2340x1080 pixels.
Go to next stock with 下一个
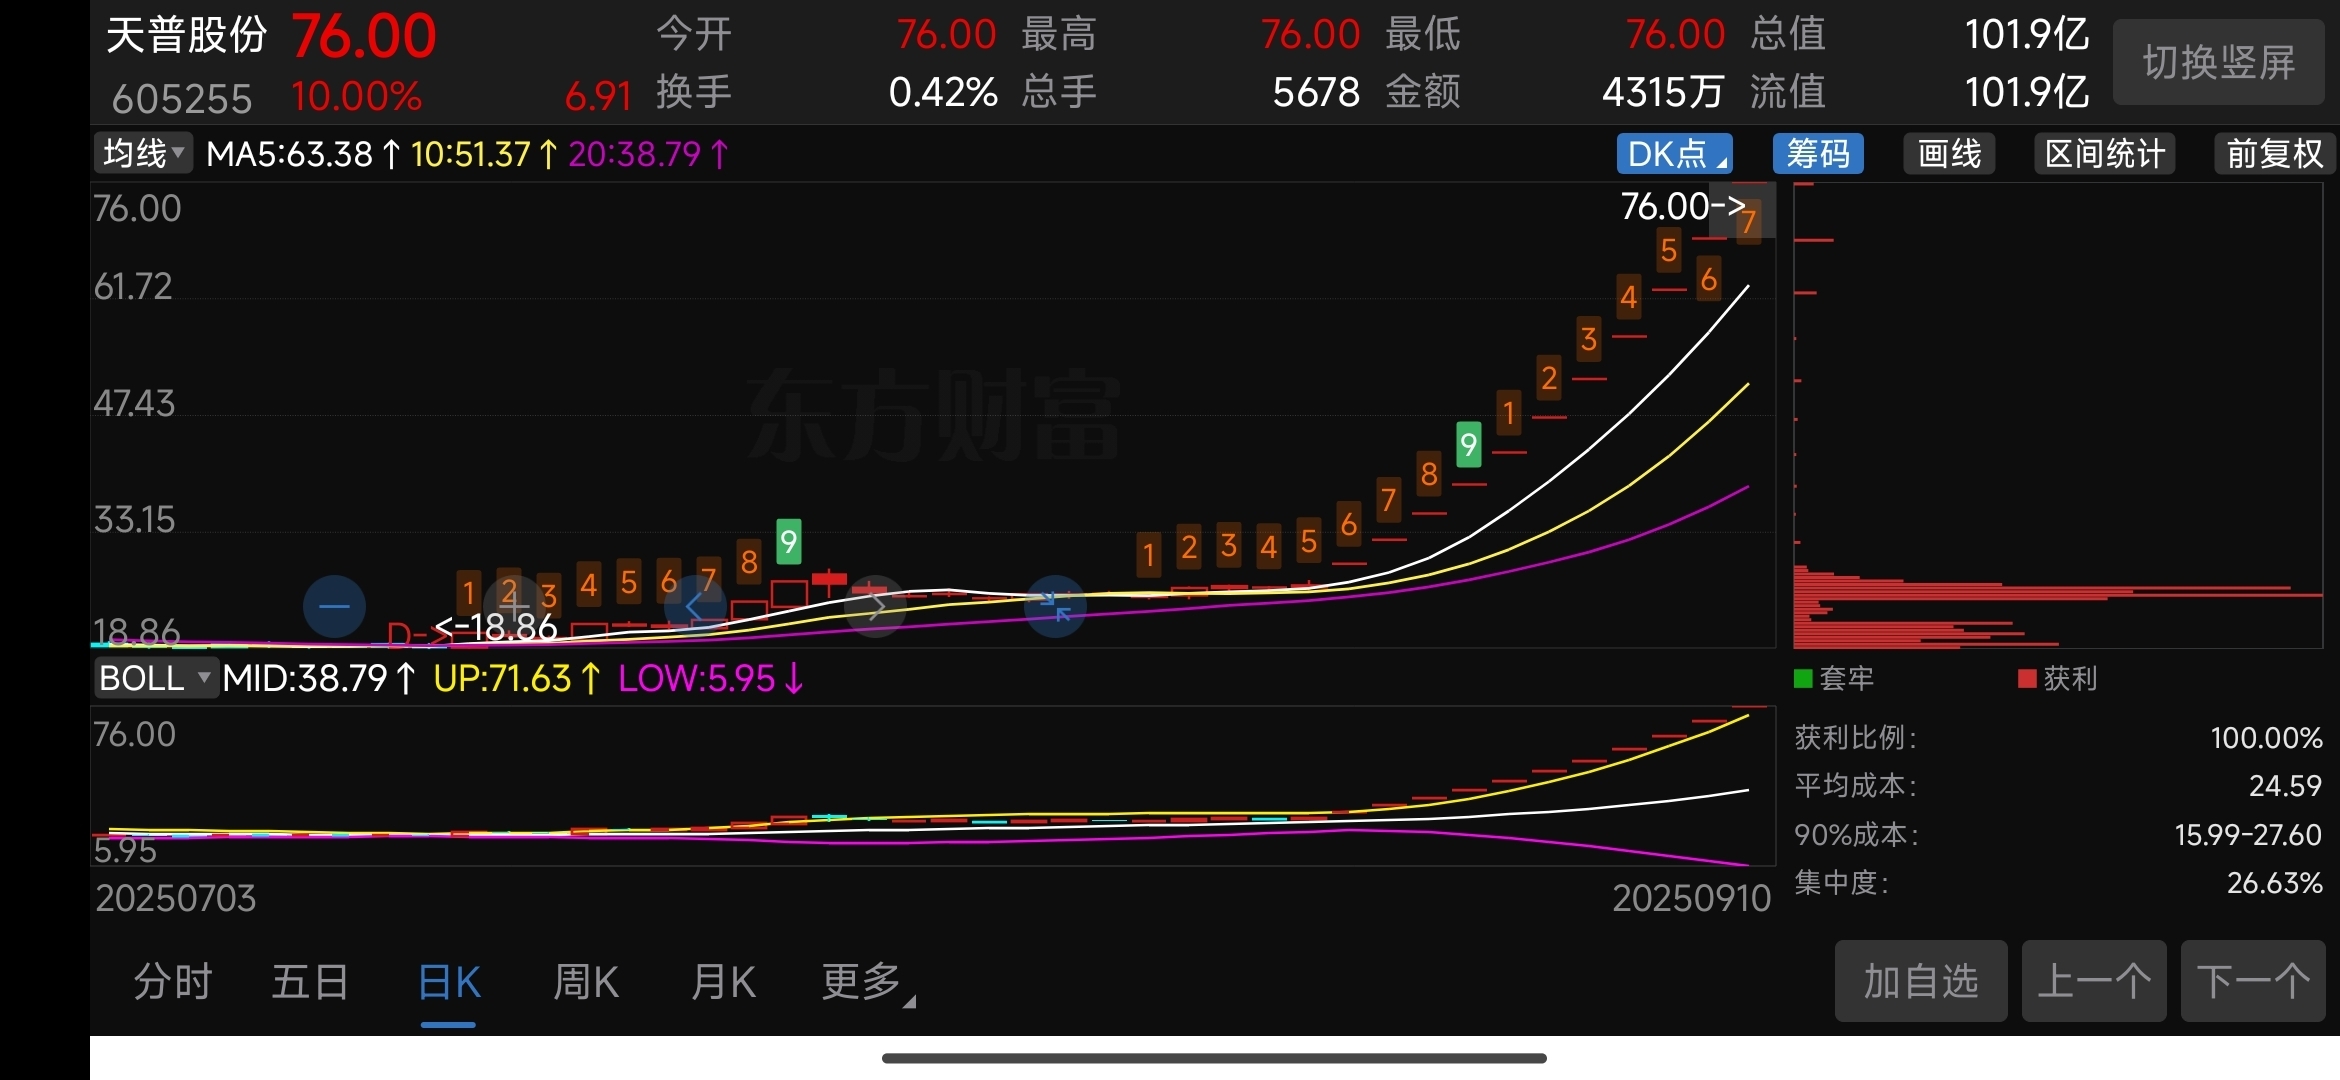click(2252, 981)
